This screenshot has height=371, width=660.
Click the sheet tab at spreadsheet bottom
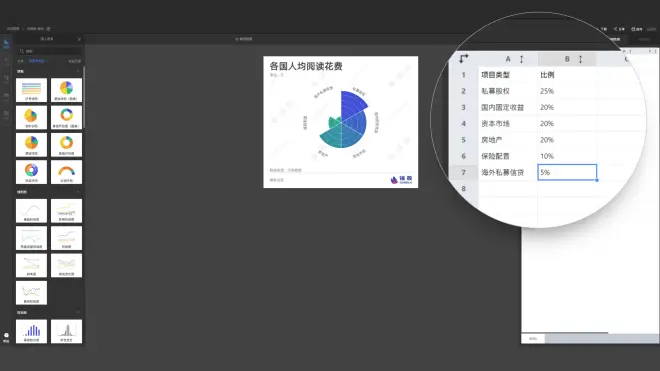pos(533,339)
